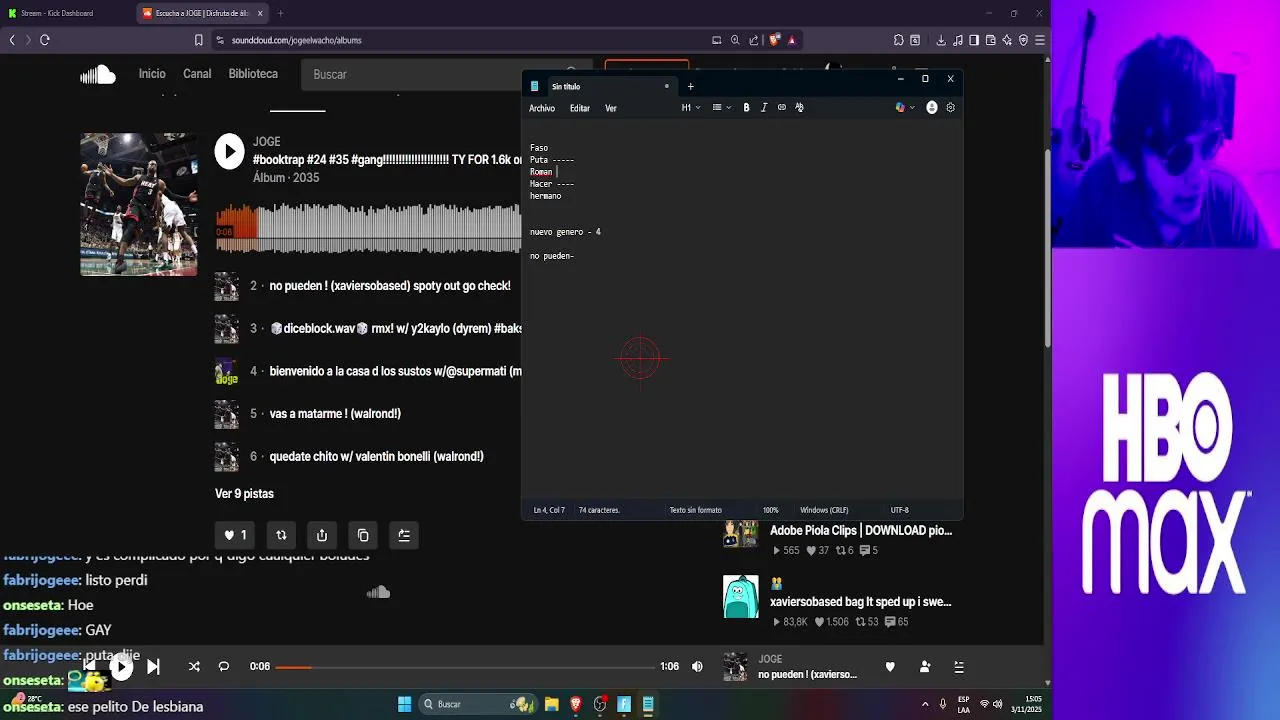Click Texto sin formato in status bar

tap(695, 510)
